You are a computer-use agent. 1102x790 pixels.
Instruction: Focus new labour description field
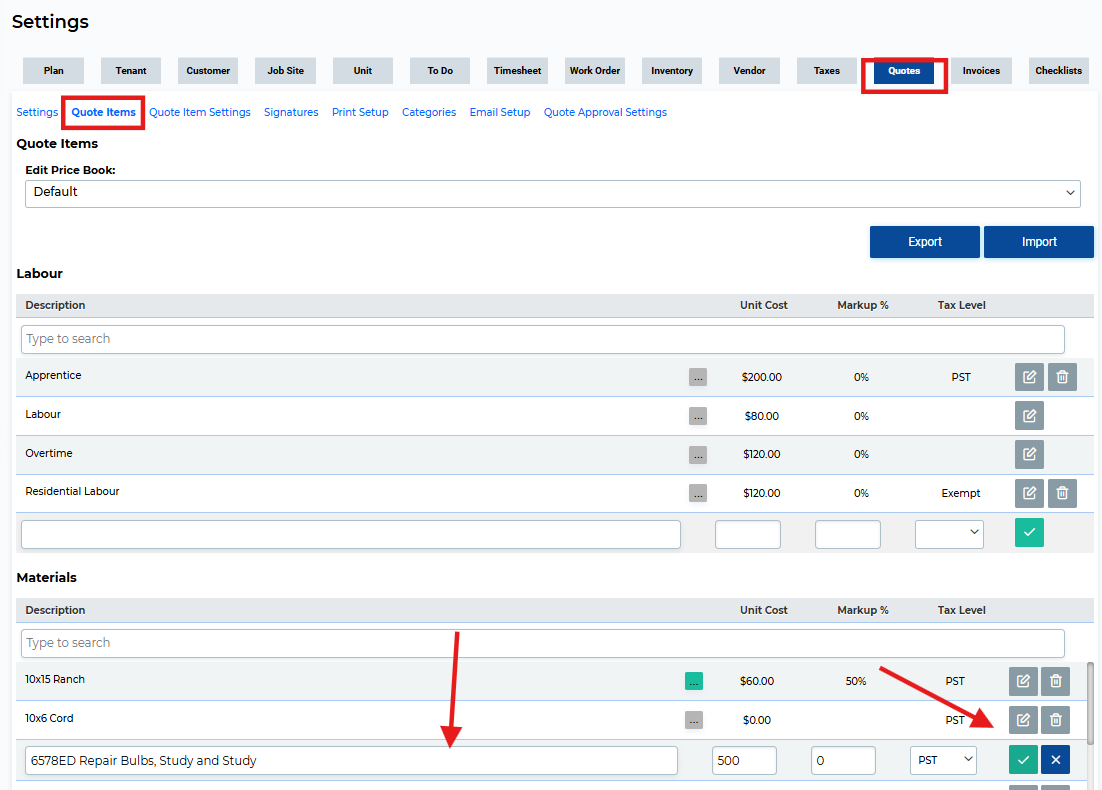click(x=351, y=534)
